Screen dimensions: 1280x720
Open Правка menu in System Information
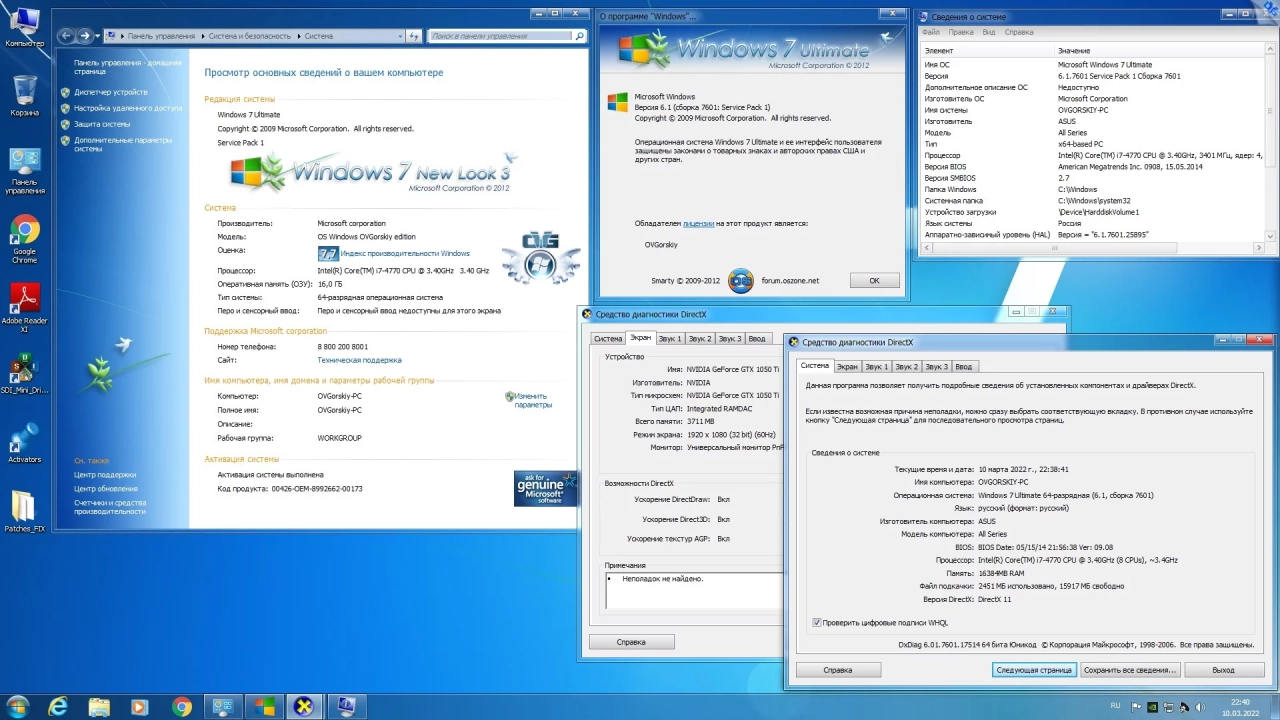(962, 32)
